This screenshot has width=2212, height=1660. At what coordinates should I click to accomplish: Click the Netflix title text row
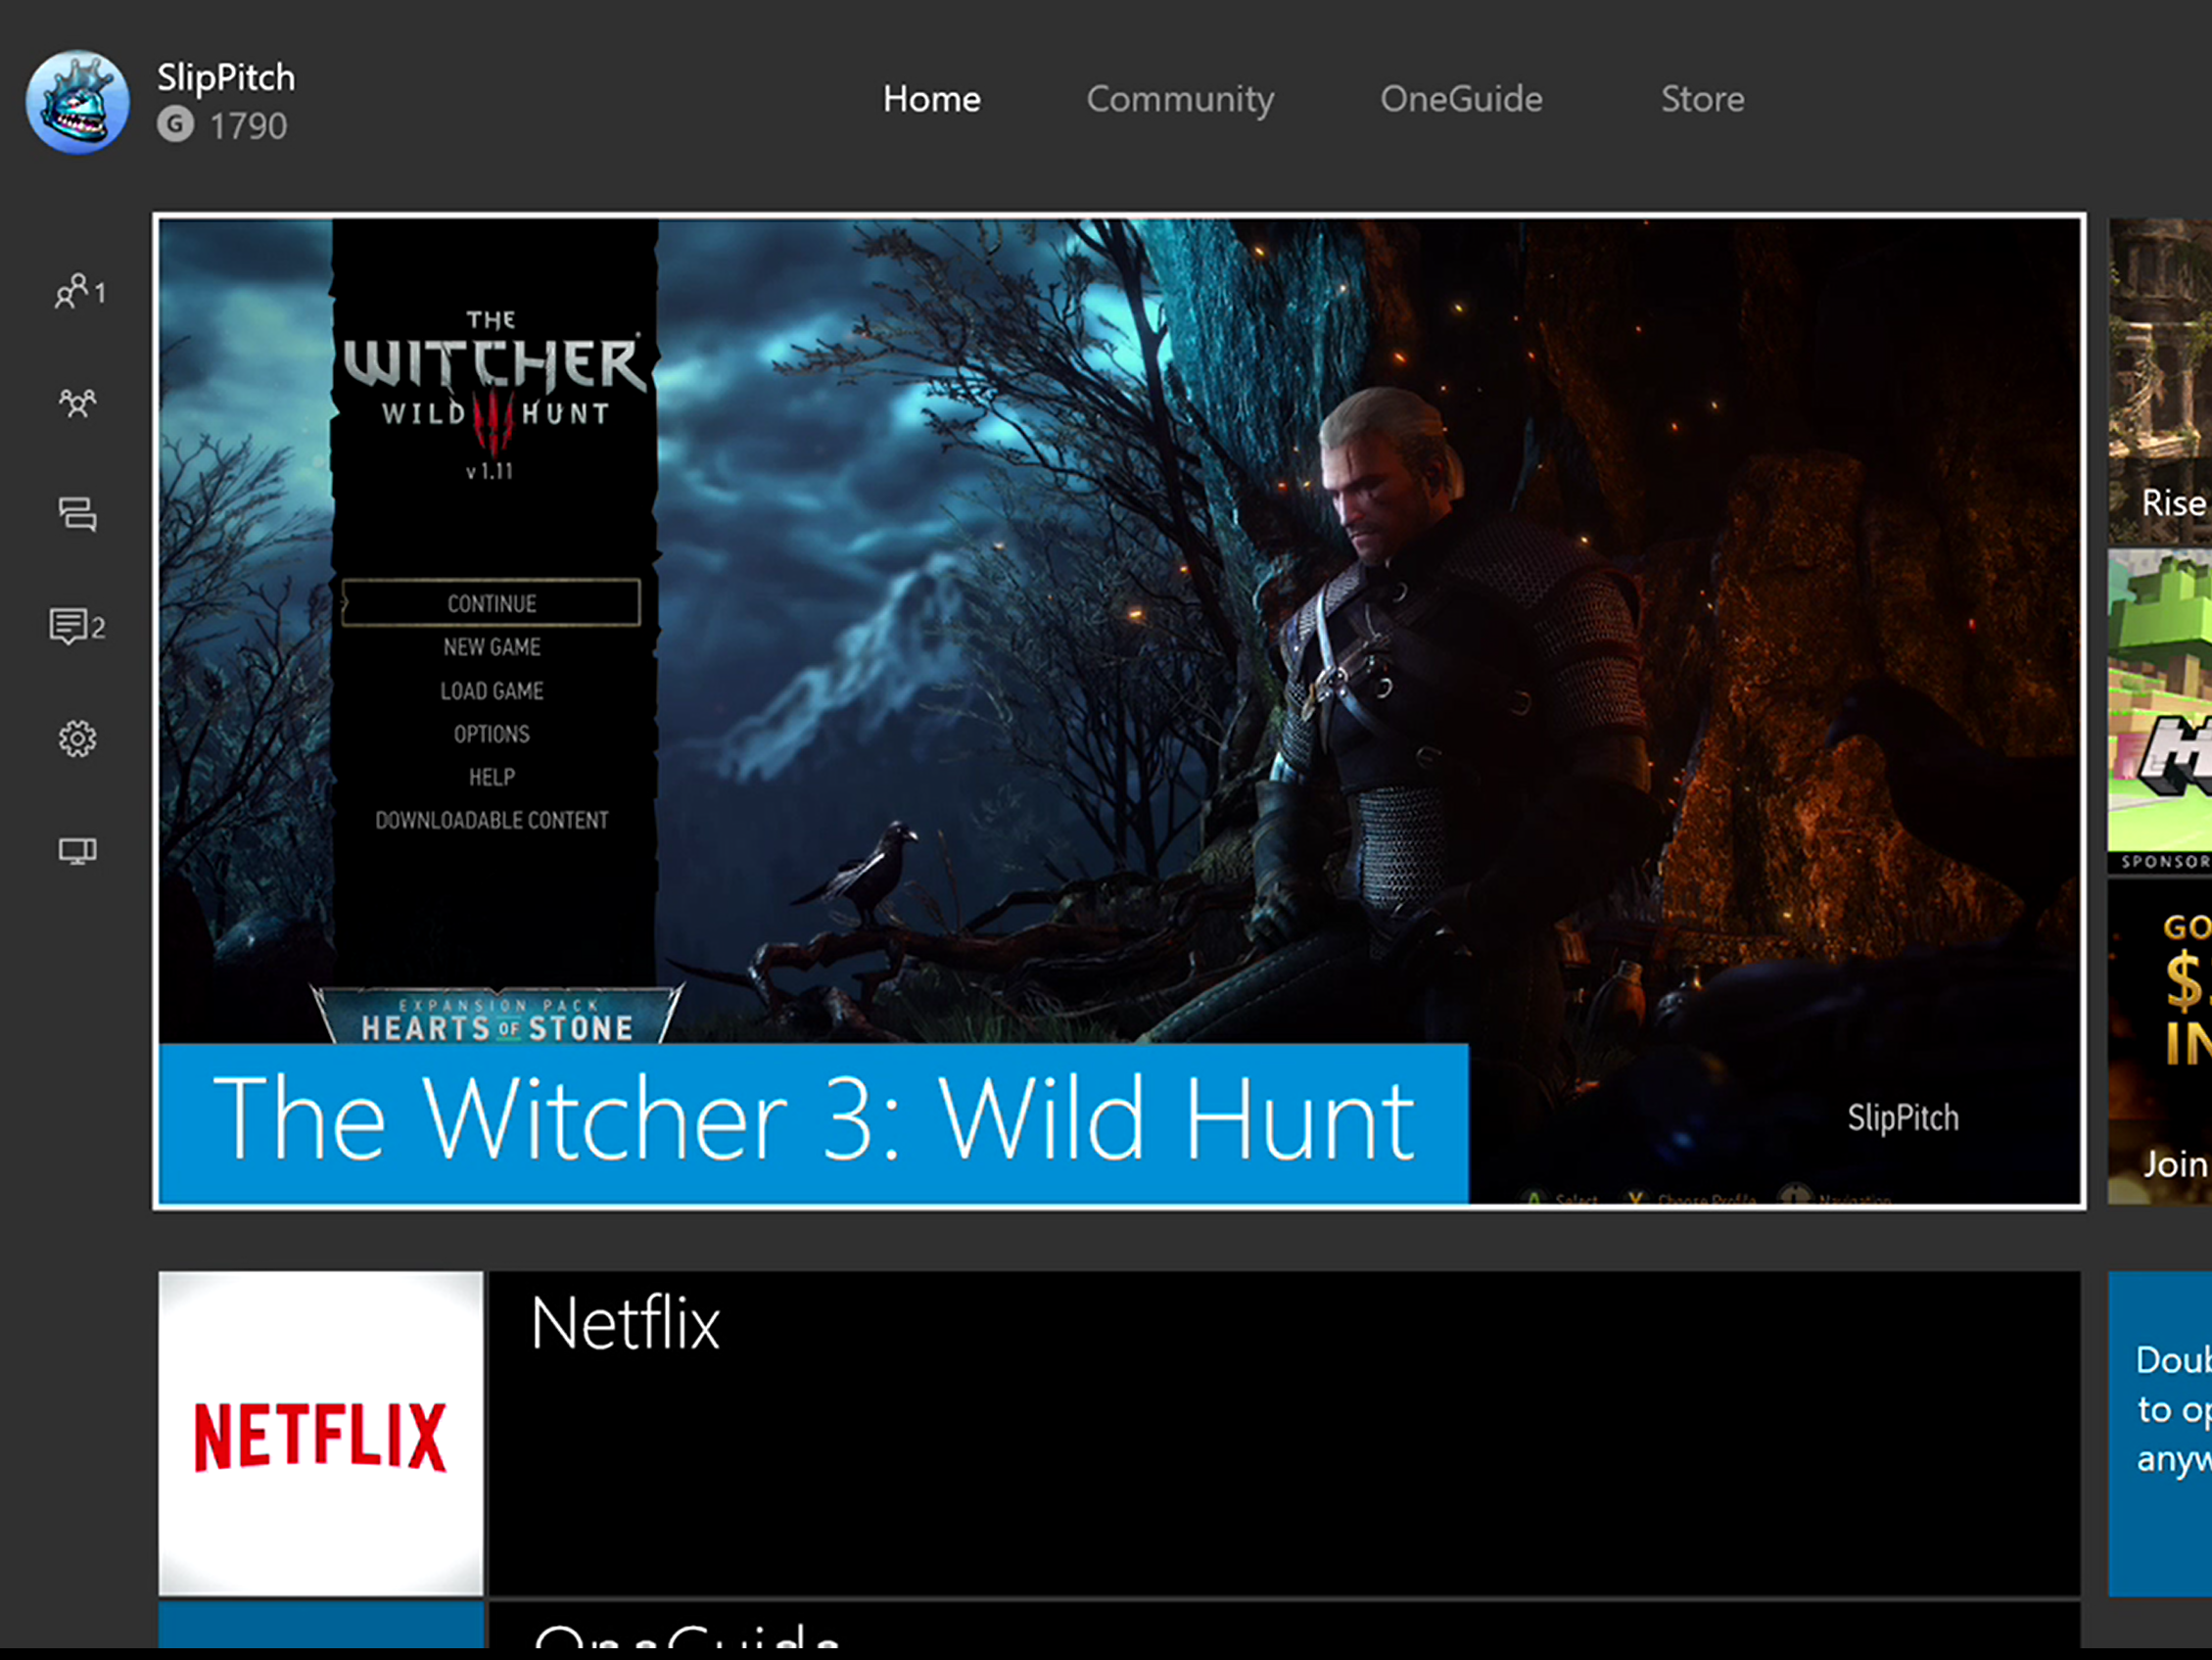[x=1284, y=1433]
